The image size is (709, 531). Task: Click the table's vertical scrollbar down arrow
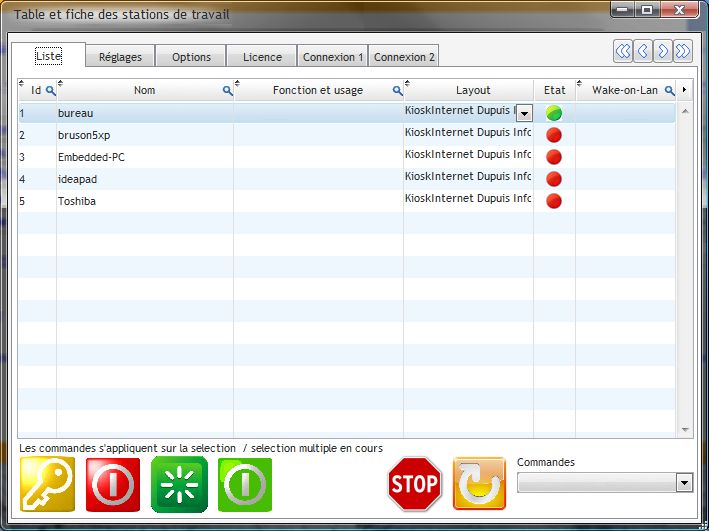[685, 429]
